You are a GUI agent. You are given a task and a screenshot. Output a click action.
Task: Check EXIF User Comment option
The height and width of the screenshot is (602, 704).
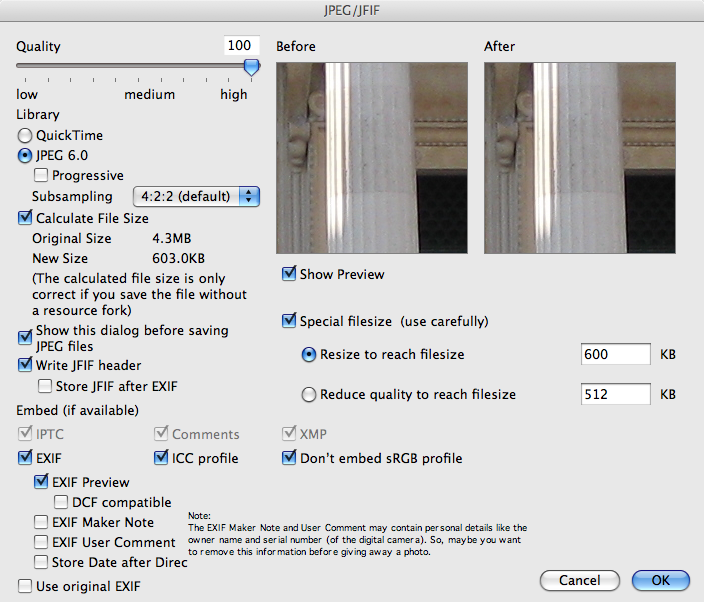(41, 542)
